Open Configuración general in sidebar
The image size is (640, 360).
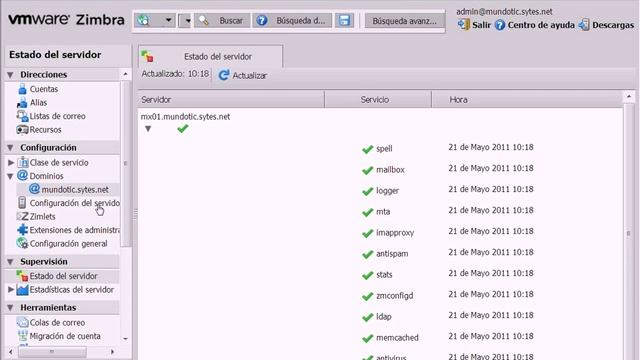tap(69, 244)
